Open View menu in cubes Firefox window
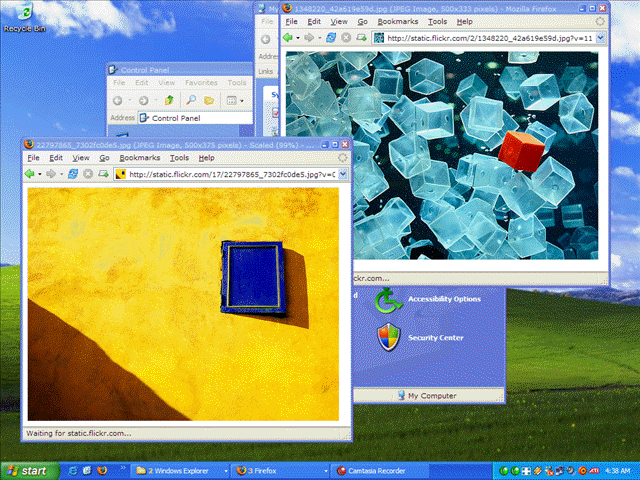The height and width of the screenshot is (480, 640). pos(339,22)
